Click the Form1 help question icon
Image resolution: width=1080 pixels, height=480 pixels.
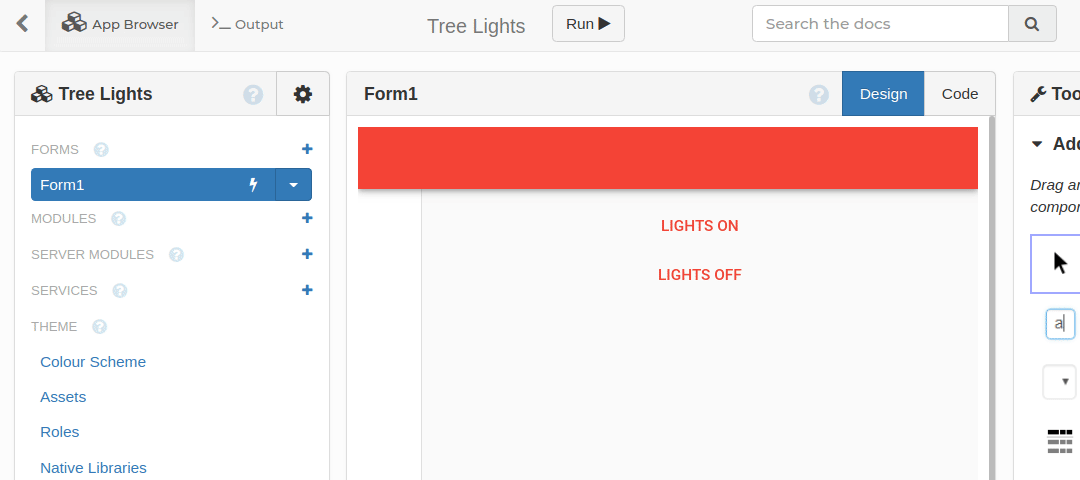[819, 95]
